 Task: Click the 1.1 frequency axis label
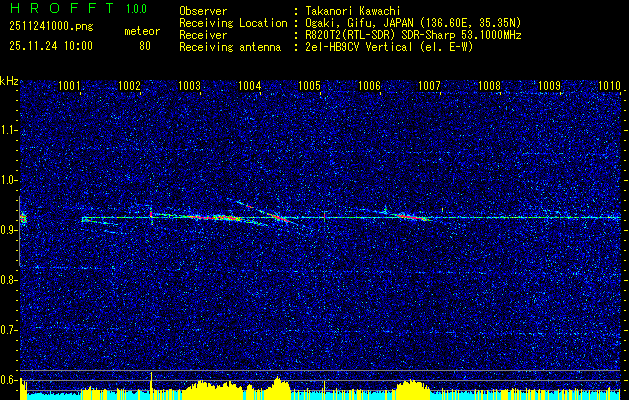(7, 130)
